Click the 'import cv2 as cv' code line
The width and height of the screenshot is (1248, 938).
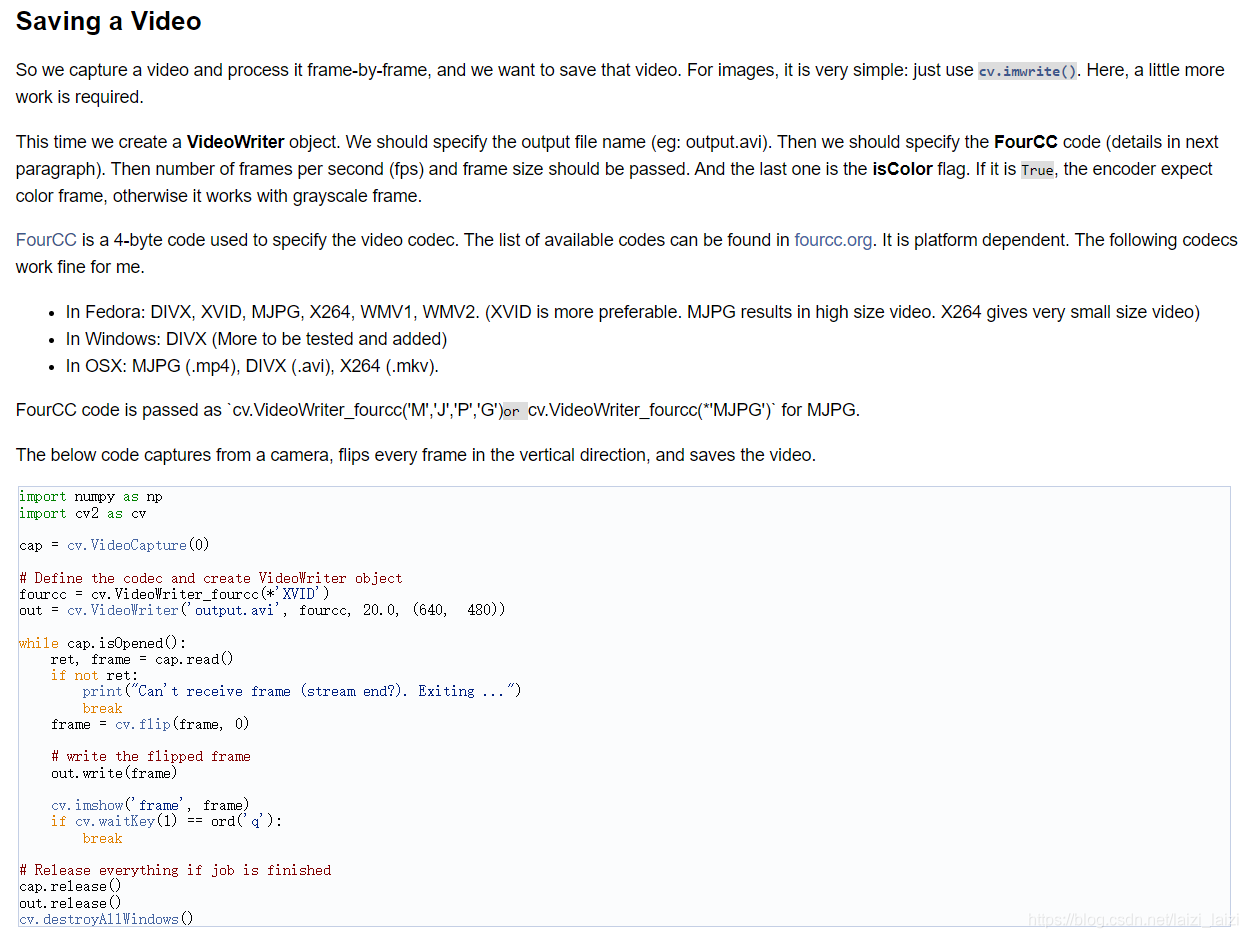83,513
